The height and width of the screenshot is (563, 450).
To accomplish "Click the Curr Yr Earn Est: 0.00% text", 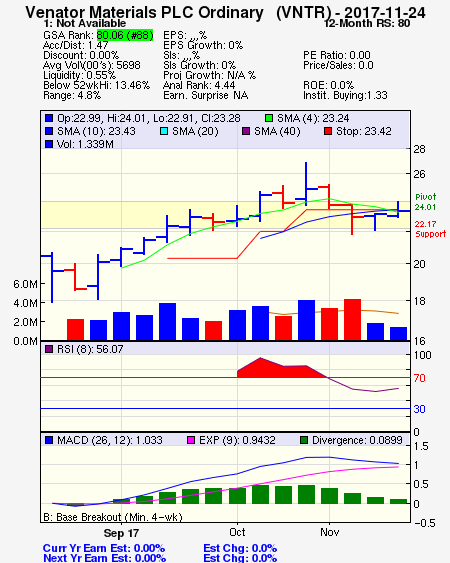I will 104,548.
